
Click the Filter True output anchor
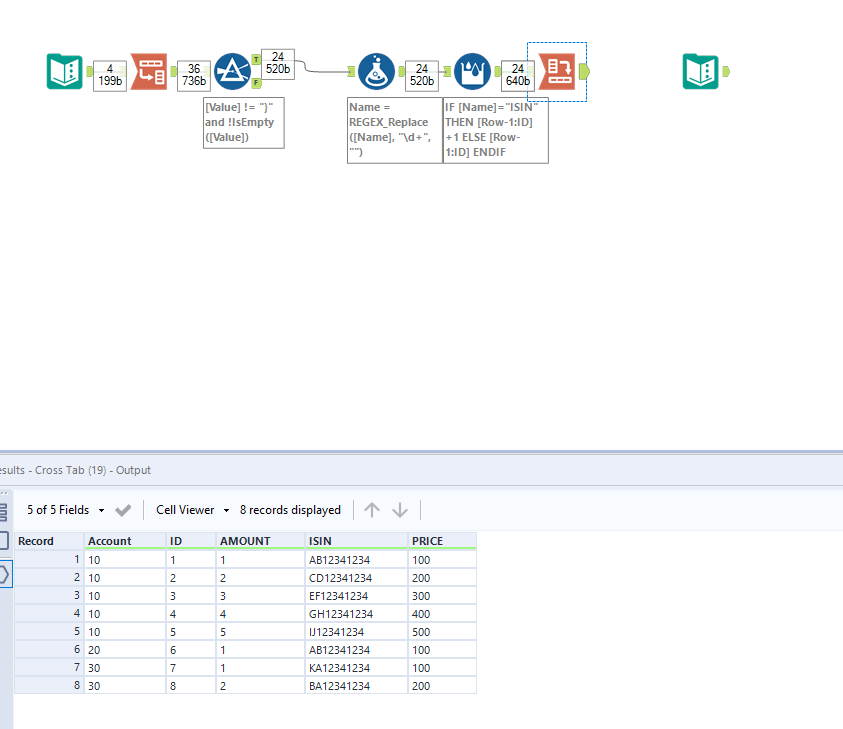[x=256, y=60]
